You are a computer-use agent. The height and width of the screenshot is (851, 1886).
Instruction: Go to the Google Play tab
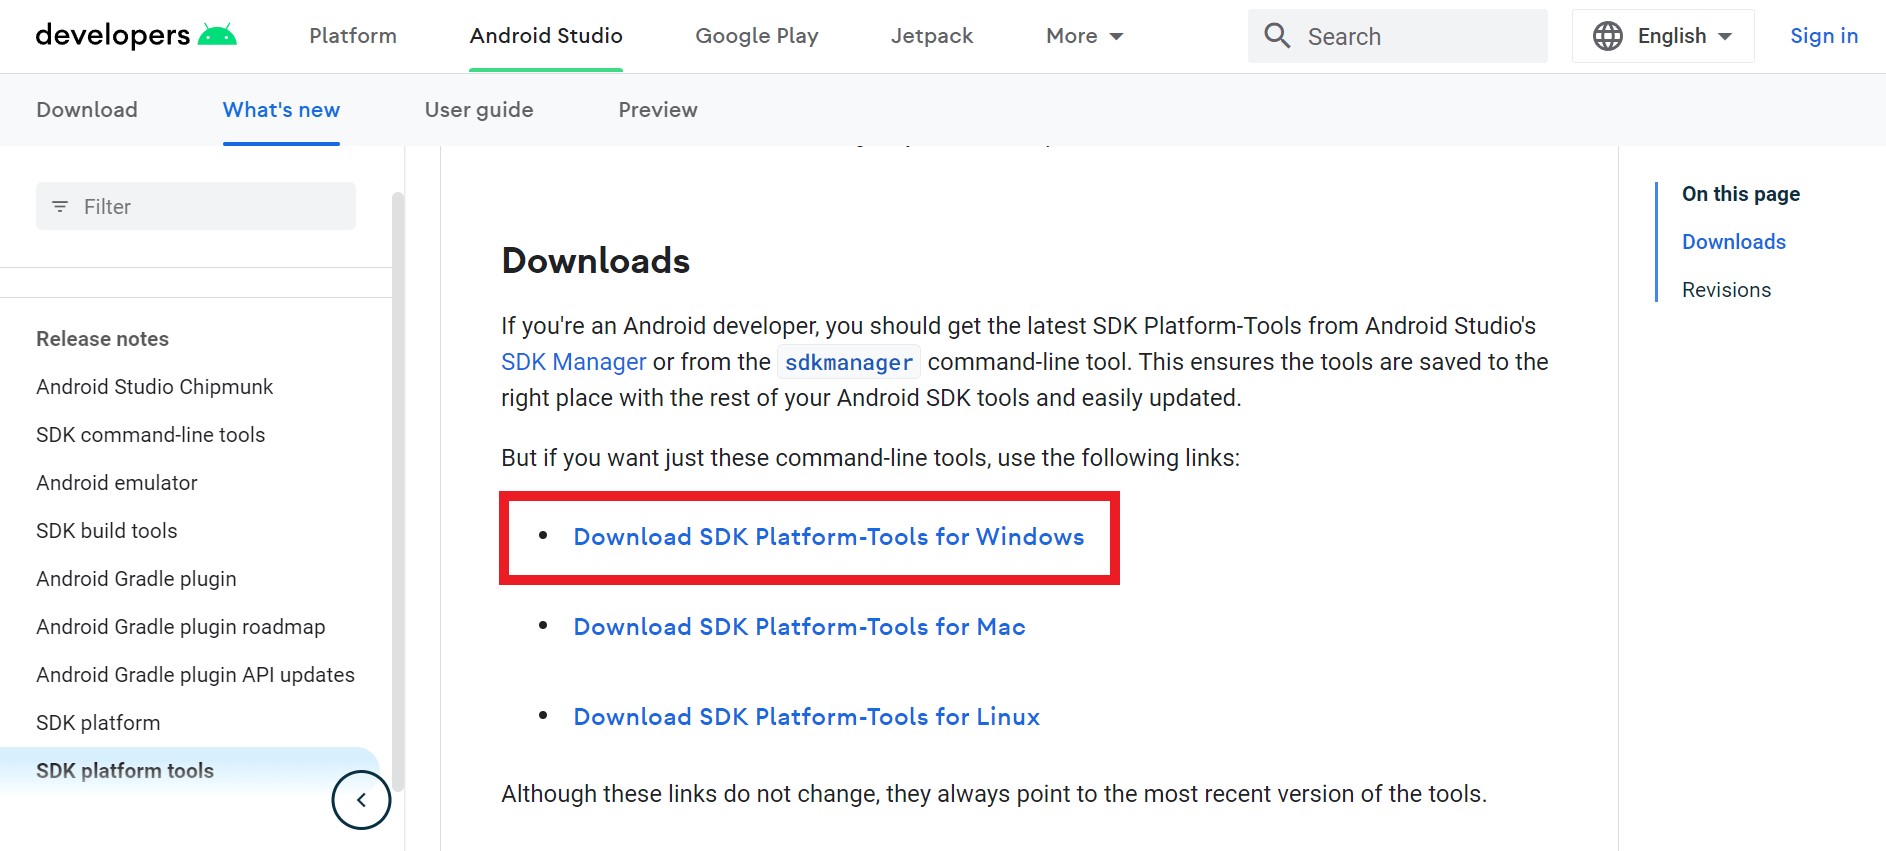point(757,36)
